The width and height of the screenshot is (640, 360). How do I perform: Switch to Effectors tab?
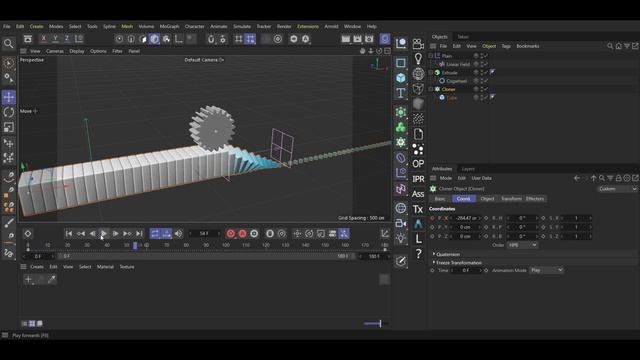click(535, 198)
